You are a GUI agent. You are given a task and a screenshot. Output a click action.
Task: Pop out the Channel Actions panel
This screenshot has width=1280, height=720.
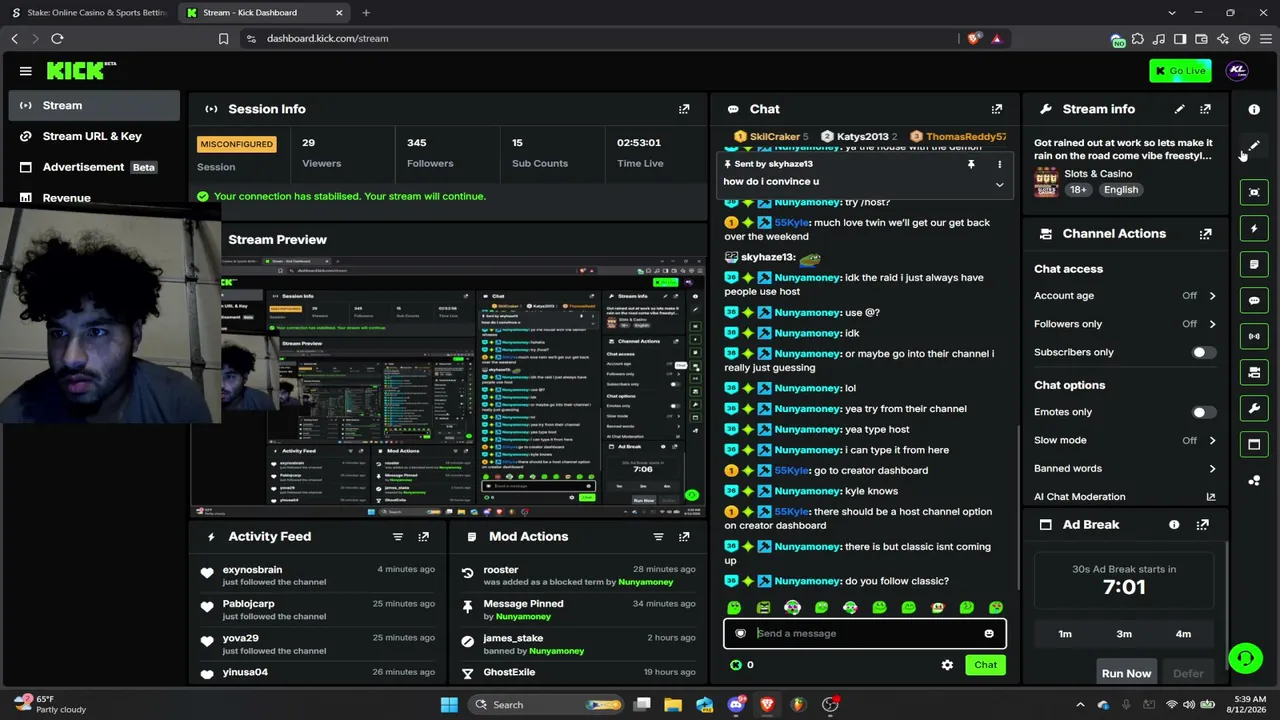1205,234
